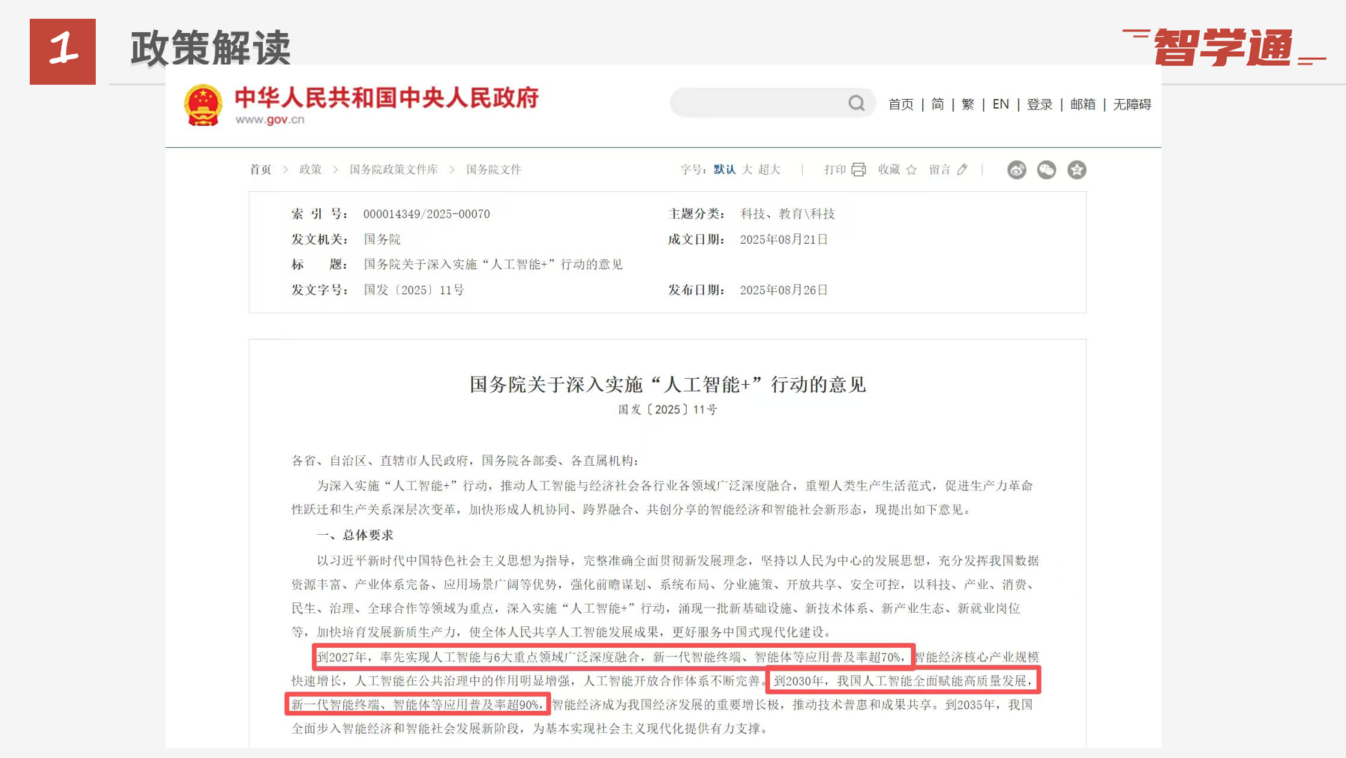Set font size to 默认
The height and width of the screenshot is (758, 1346).
pos(725,170)
